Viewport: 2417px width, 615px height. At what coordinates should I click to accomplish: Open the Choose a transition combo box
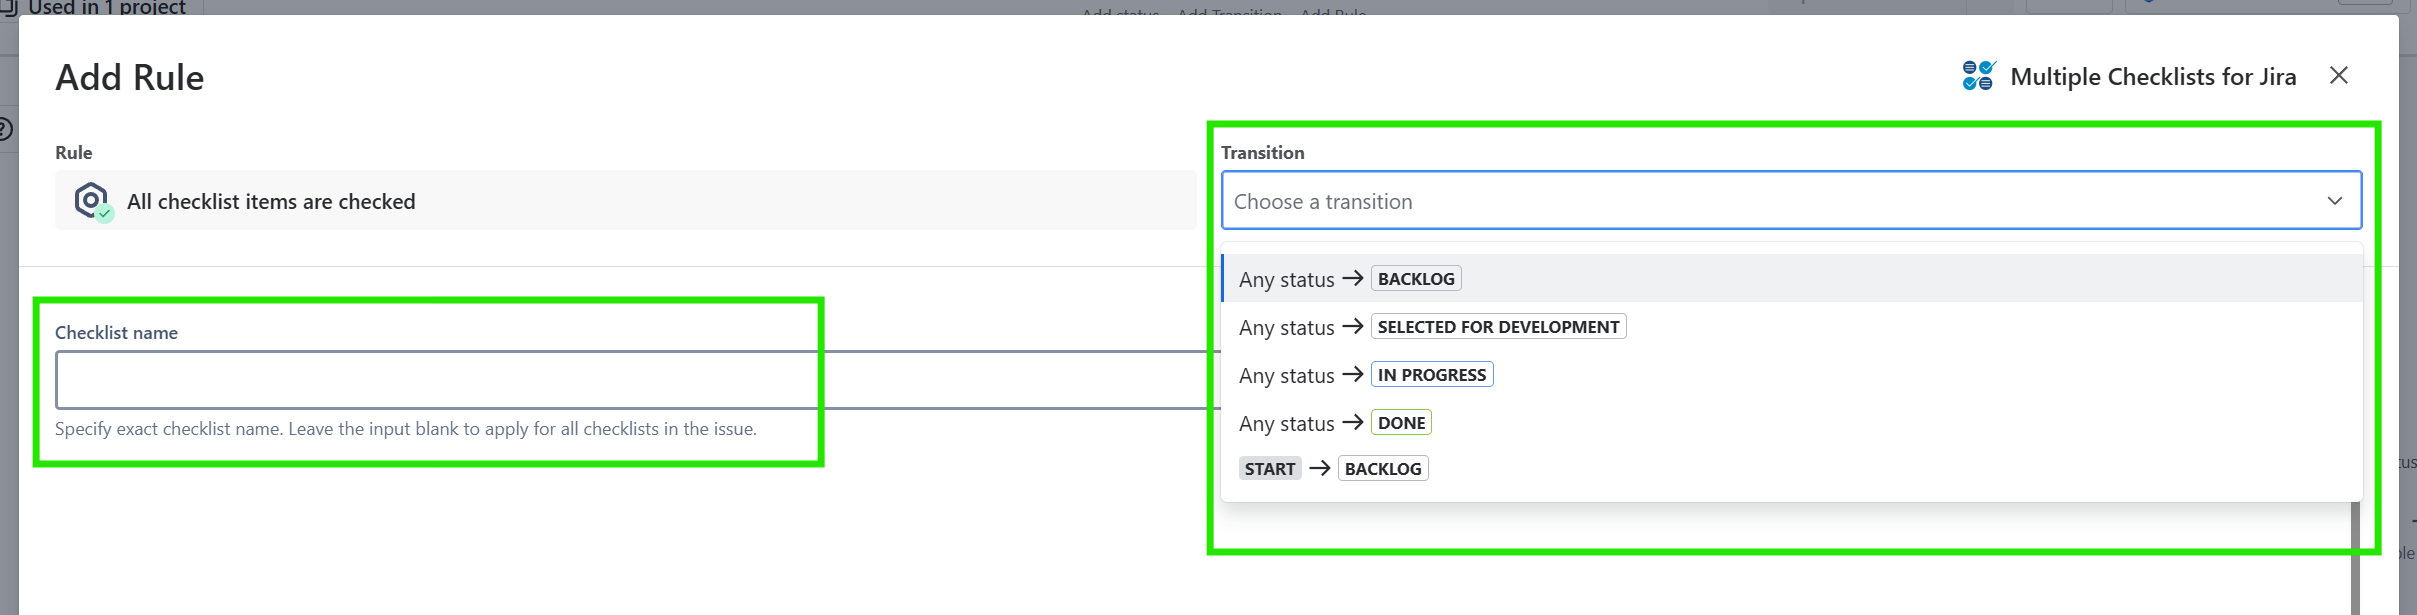[x=1791, y=201]
